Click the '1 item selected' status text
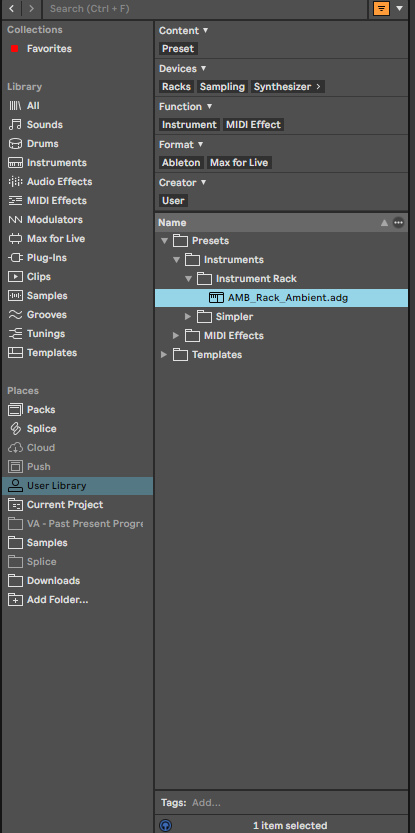The image size is (415, 833). point(290,826)
